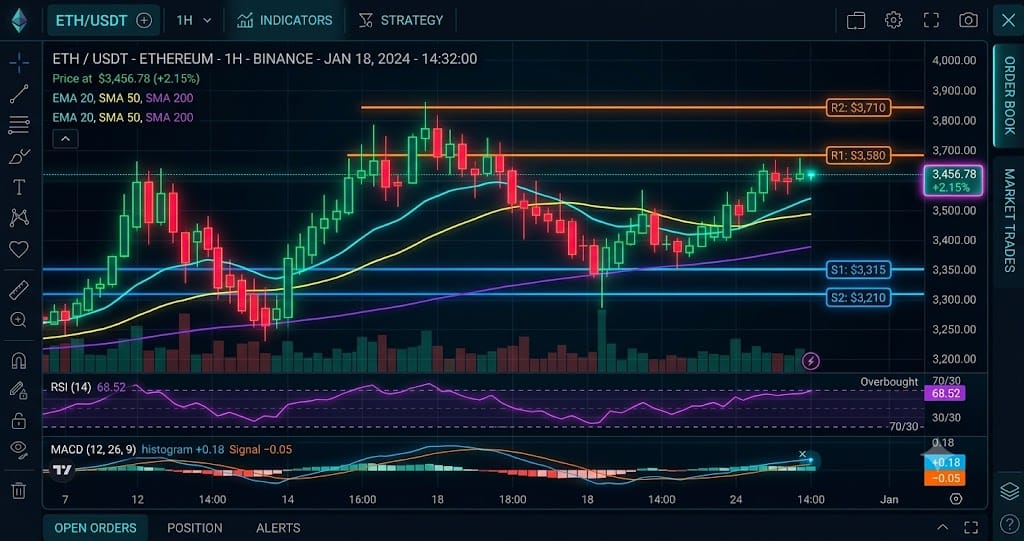Open help via question mark icon
The height and width of the screenshot is (541, 1024).
point(1009,523)
